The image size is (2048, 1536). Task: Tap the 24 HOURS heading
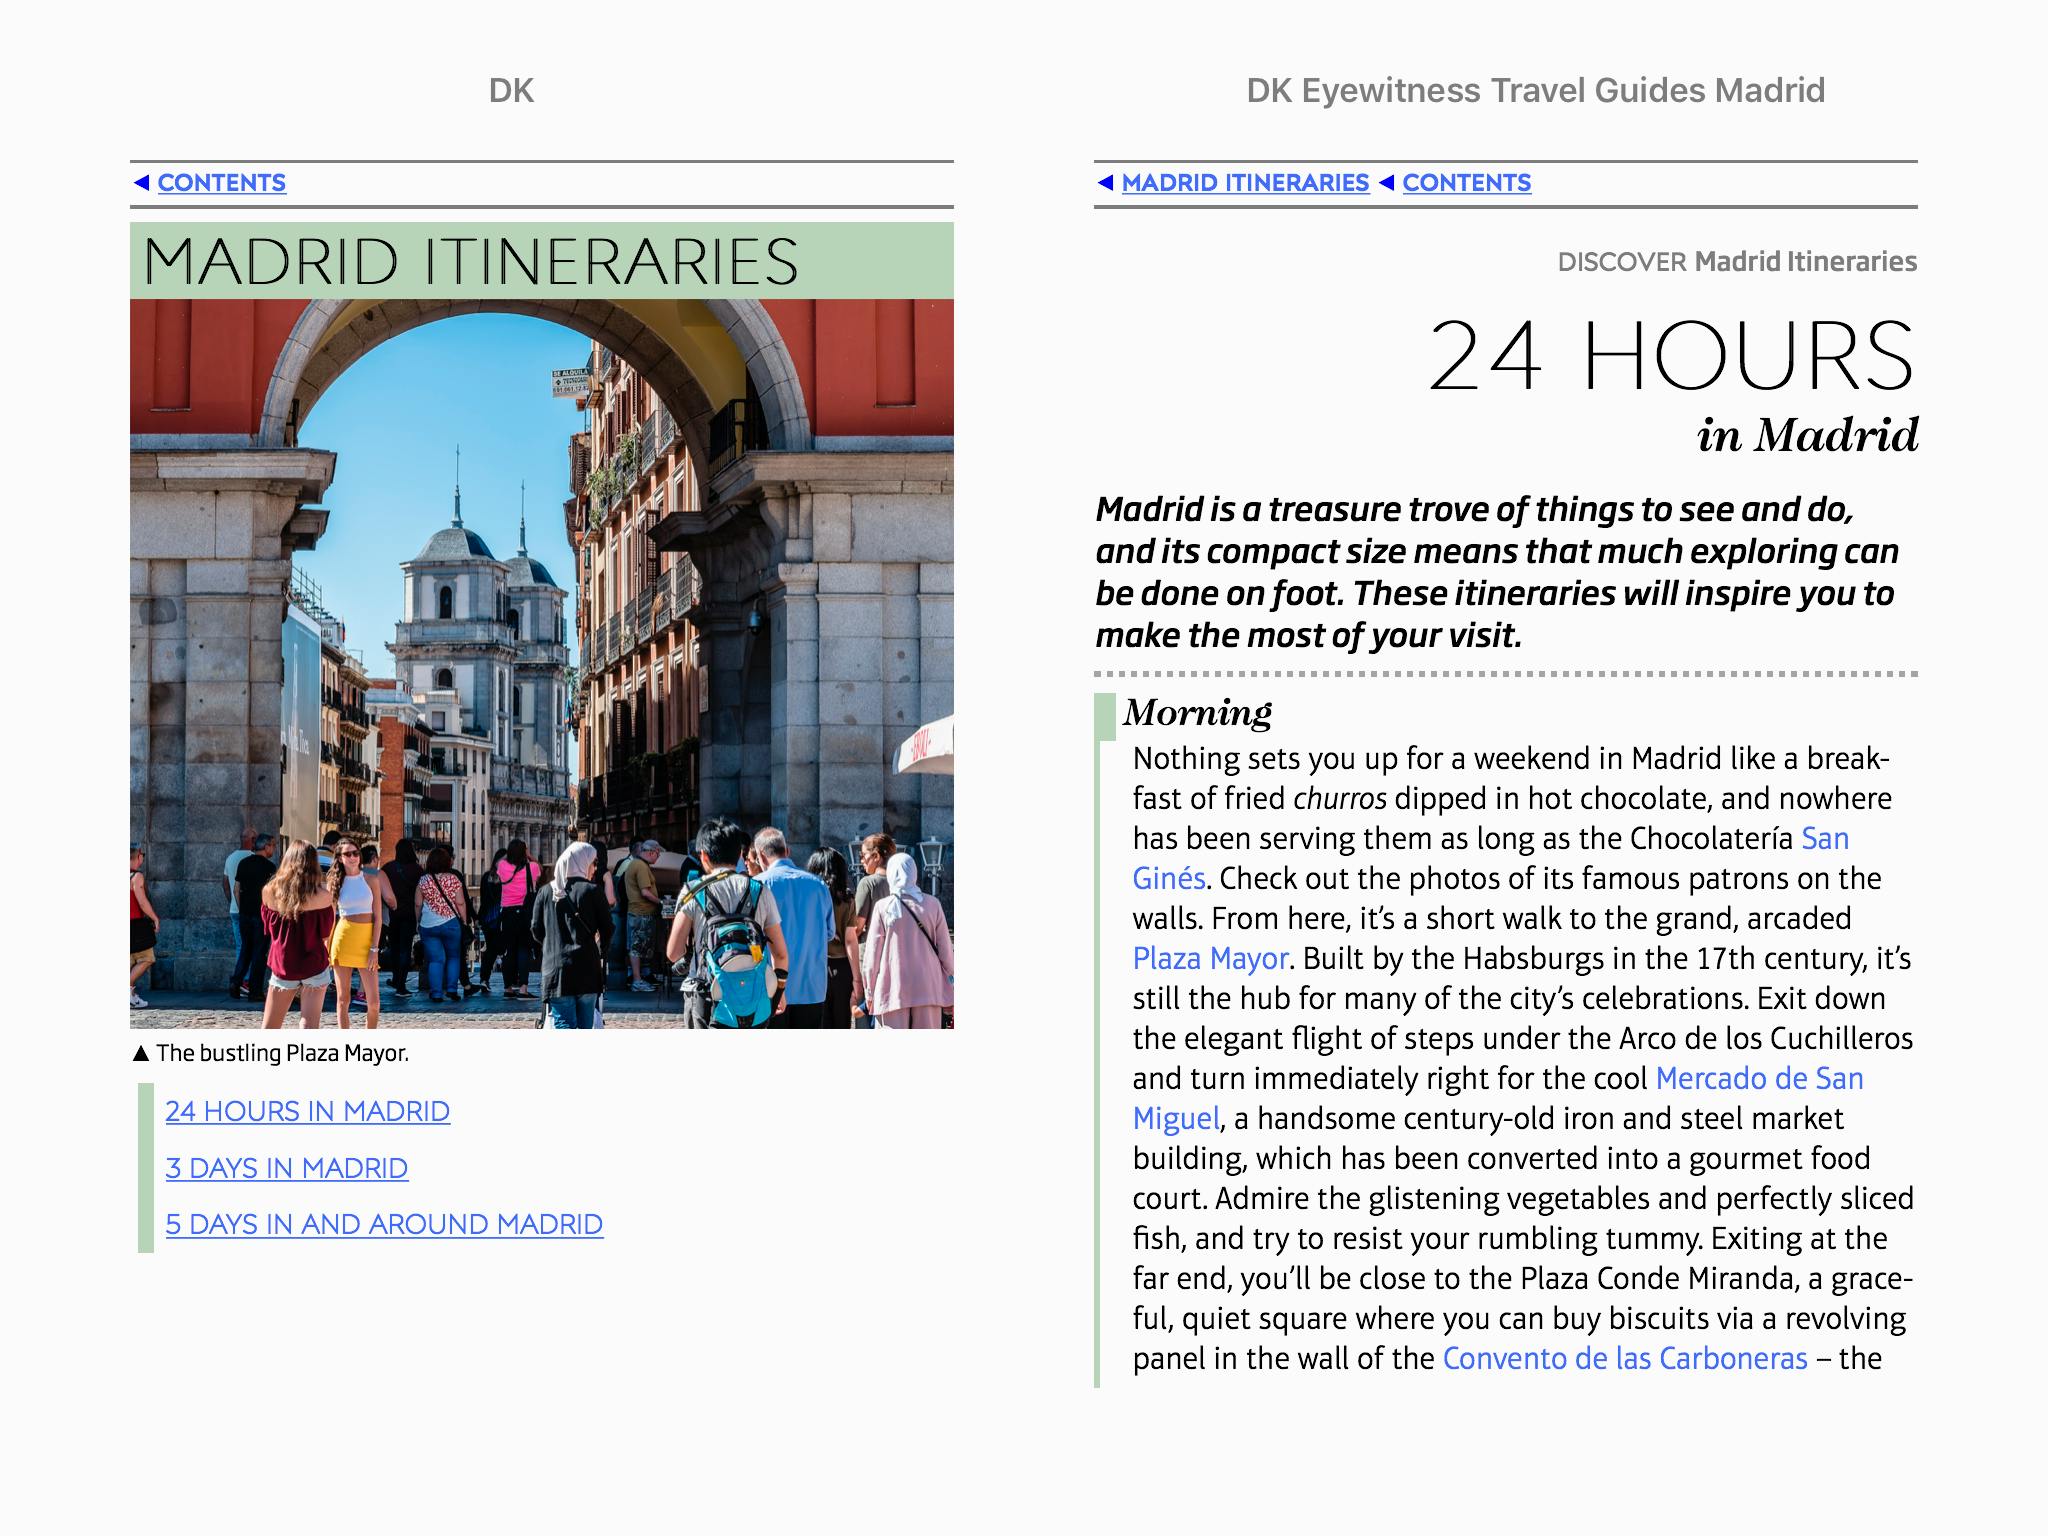(x=1670, y=356)
